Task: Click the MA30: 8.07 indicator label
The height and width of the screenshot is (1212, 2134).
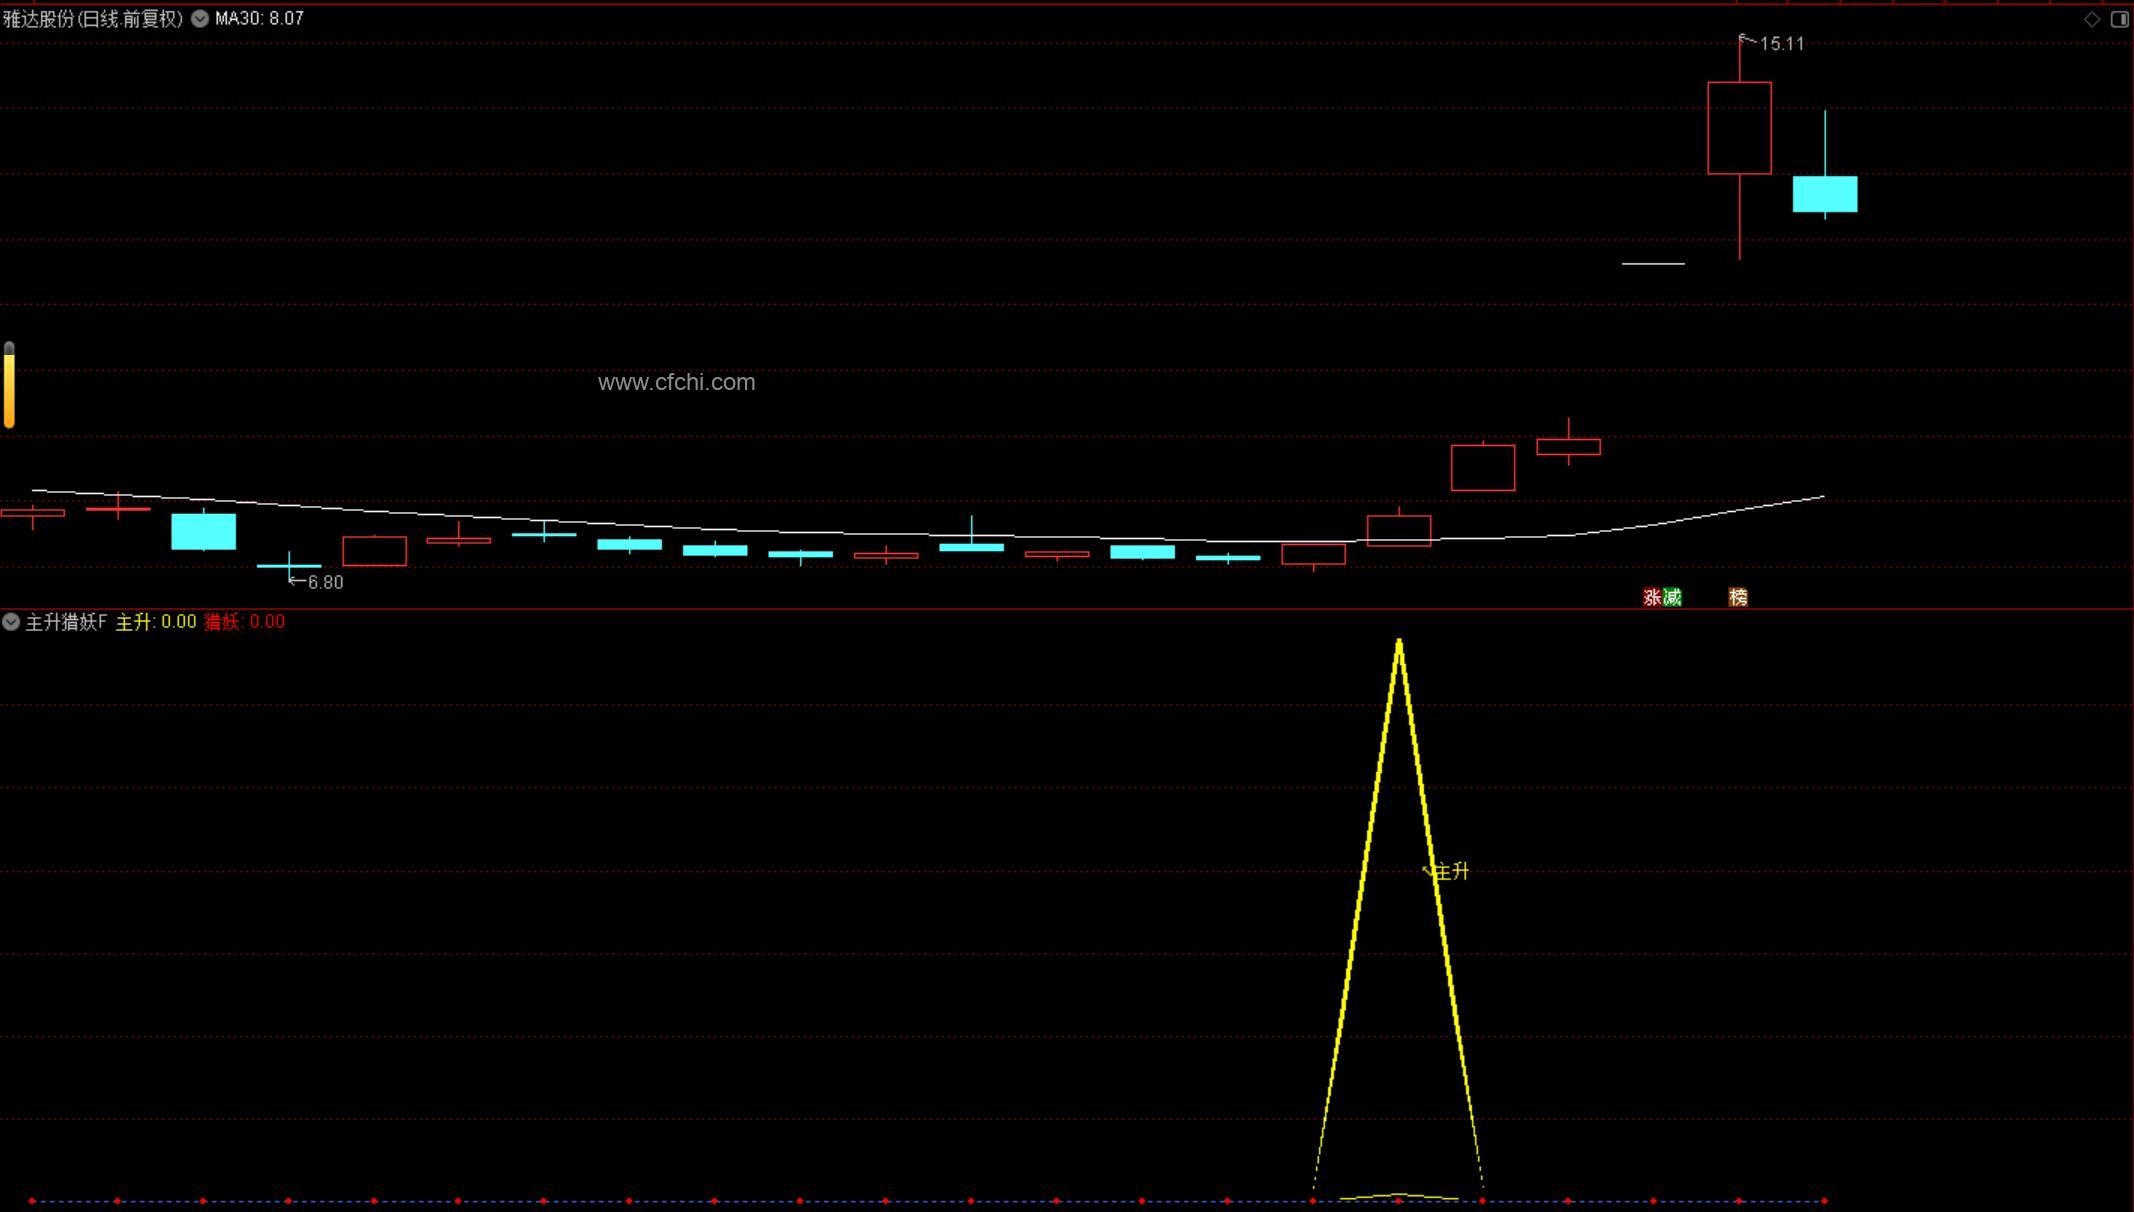Action: click(x=259, y=18)
